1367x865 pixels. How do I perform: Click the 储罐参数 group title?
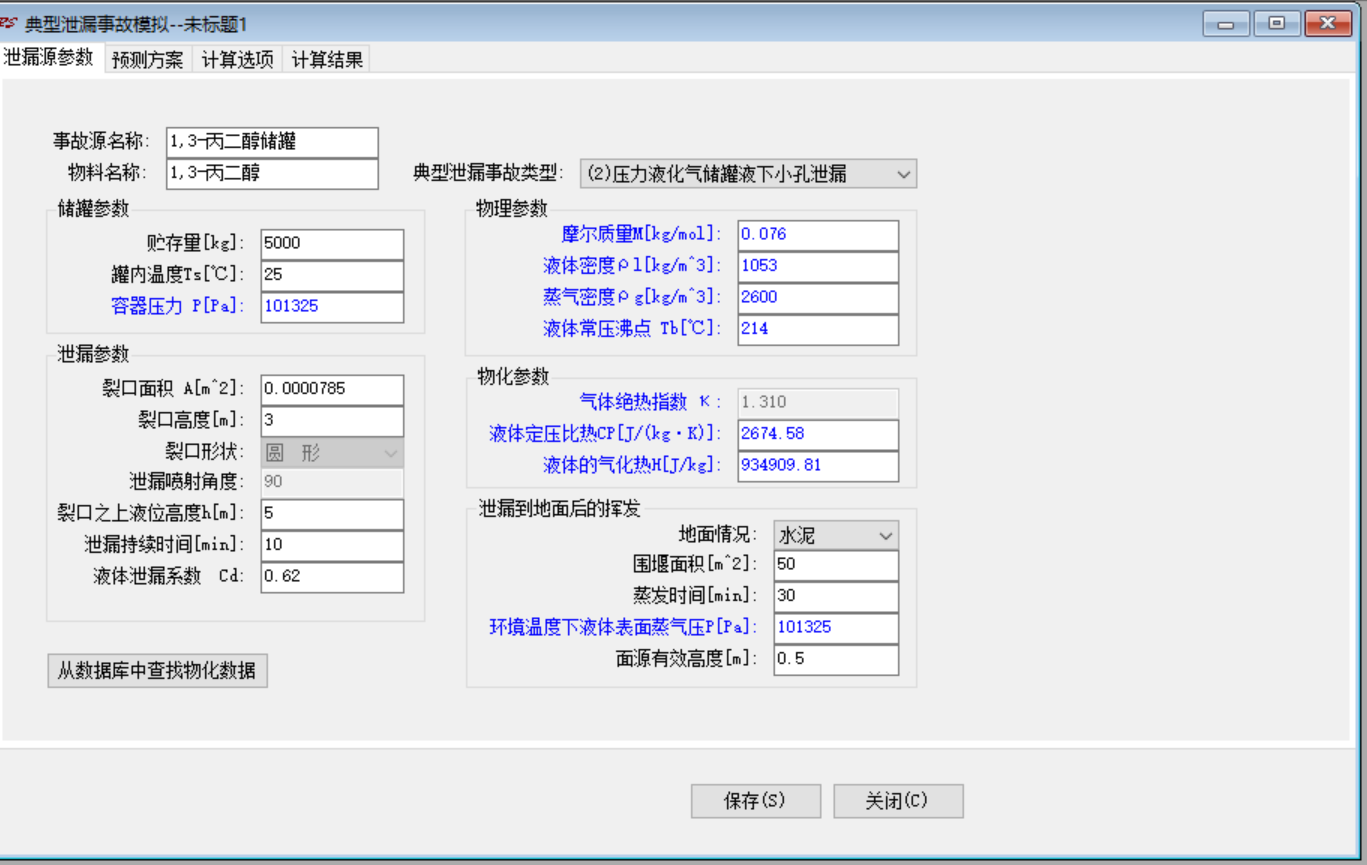94,210
